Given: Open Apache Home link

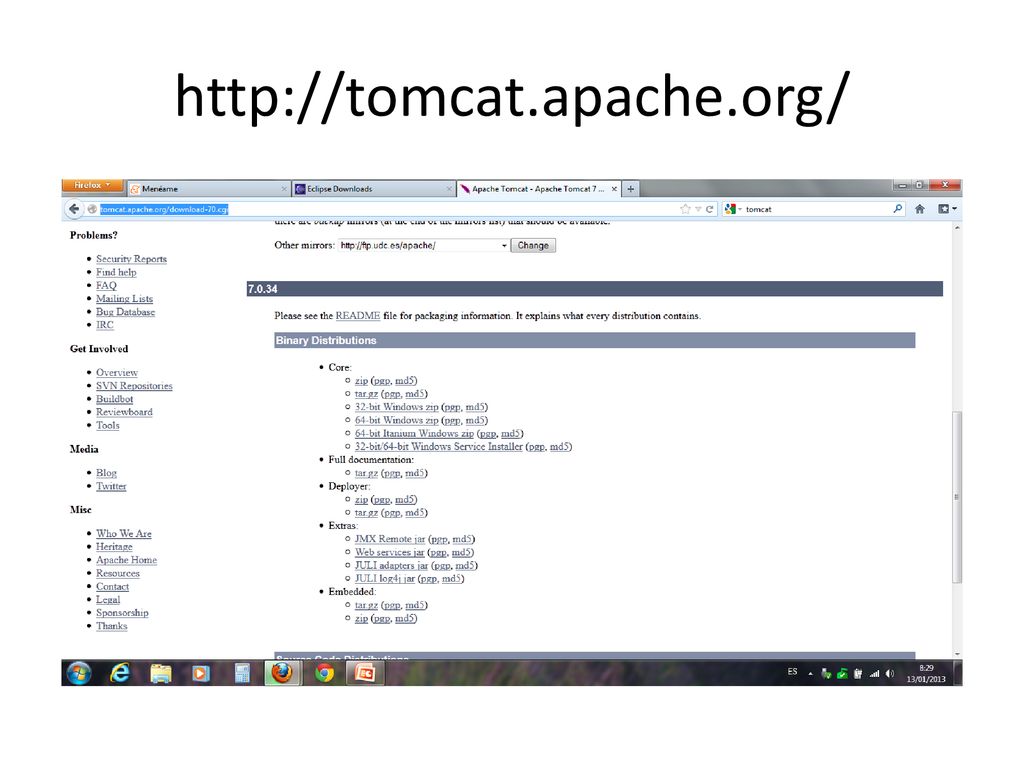Looking at the screenshot, I should click(x=126, y=560).
